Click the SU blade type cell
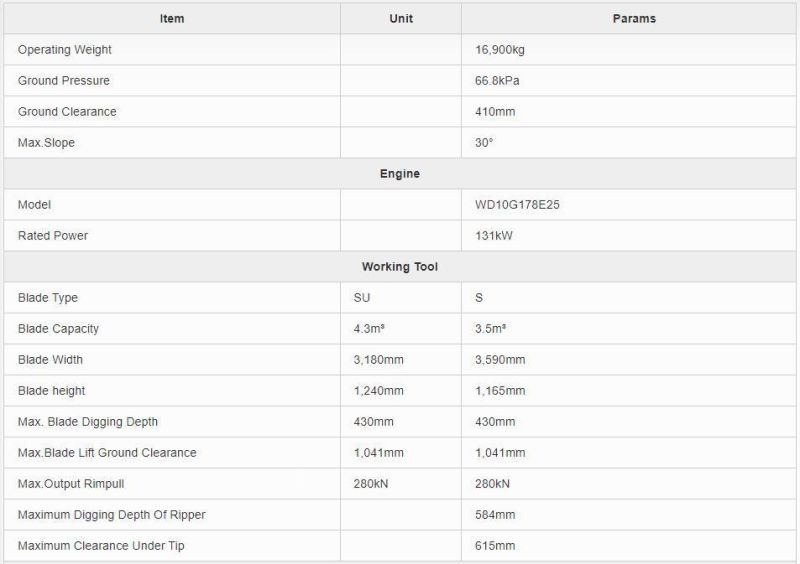 362,298
